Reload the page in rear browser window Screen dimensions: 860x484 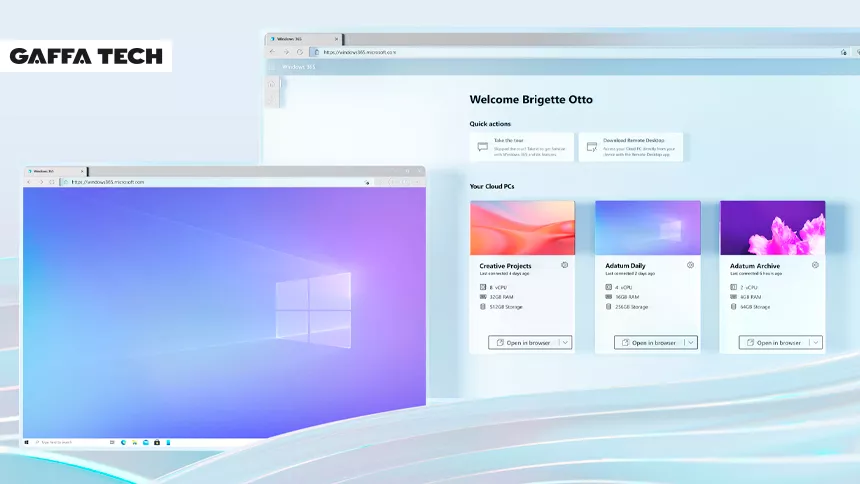pyautogui.click(x=300, y=52)
